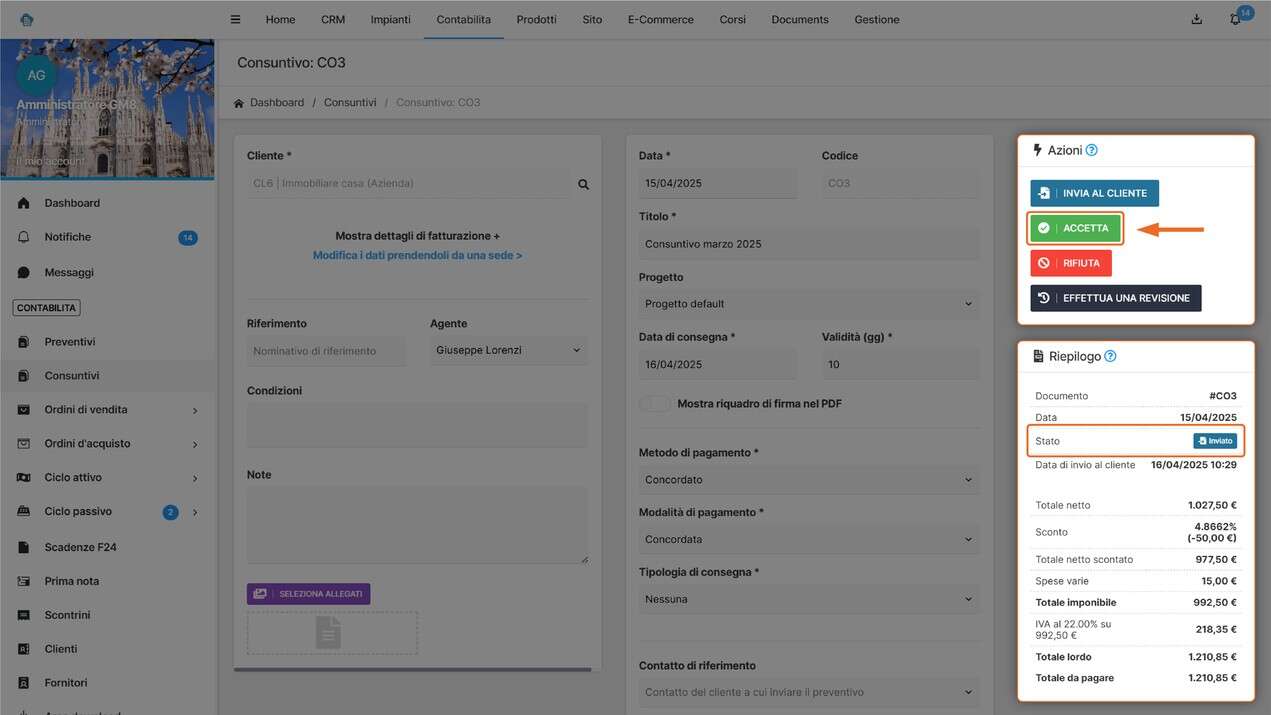Click the hamburger menu icon

(x=235, y=19)
